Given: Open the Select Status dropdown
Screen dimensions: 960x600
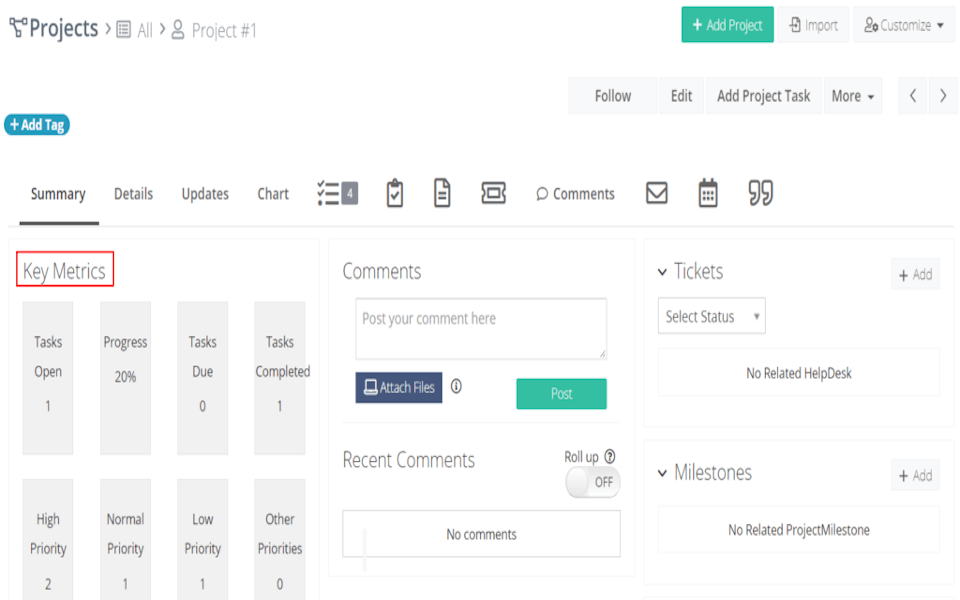Looking at the screenshot, I should click(711, 316).
